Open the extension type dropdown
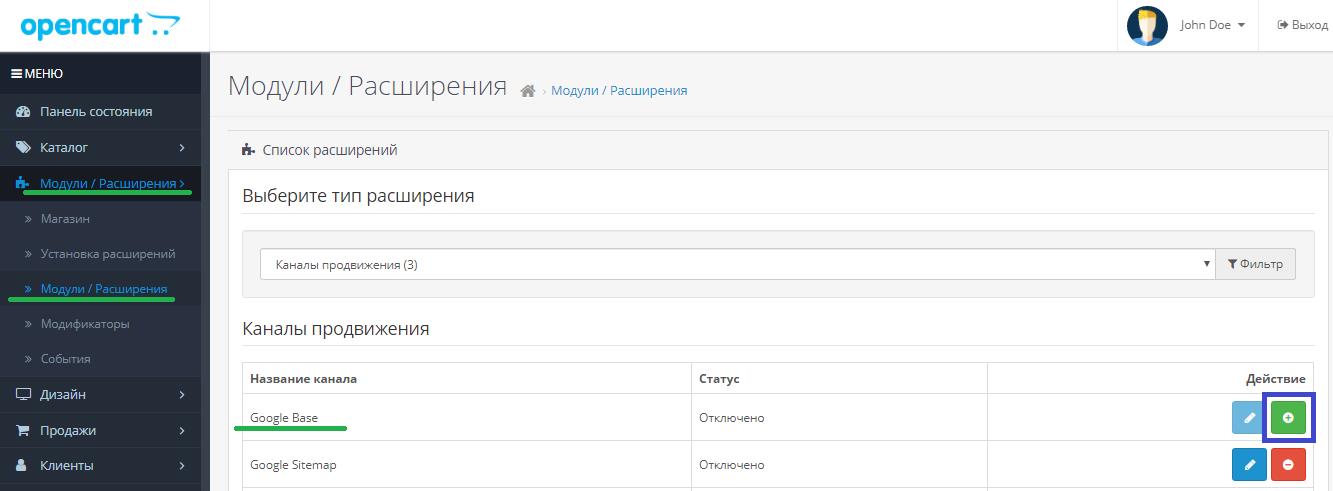 [x=737, y=265]
